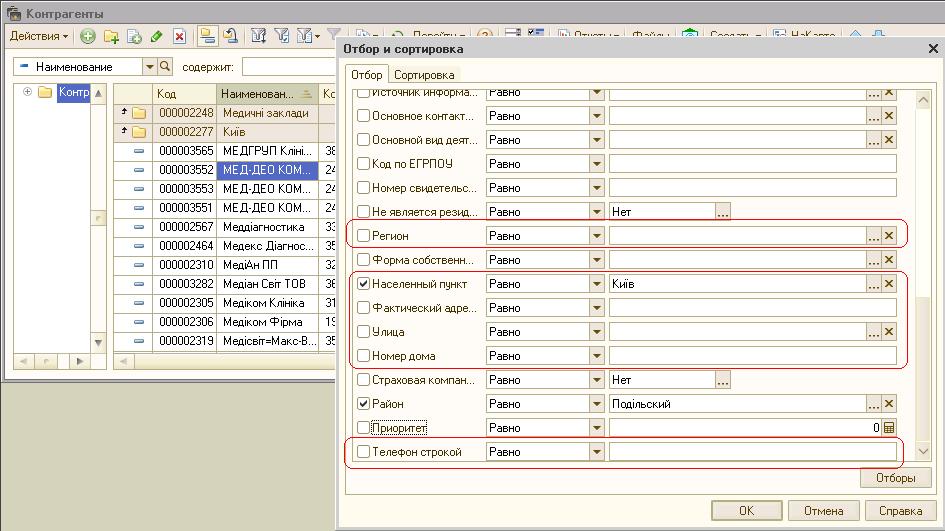Select row 000002567 Меддіагностика
Screen dimensions: 945x531
224,227
